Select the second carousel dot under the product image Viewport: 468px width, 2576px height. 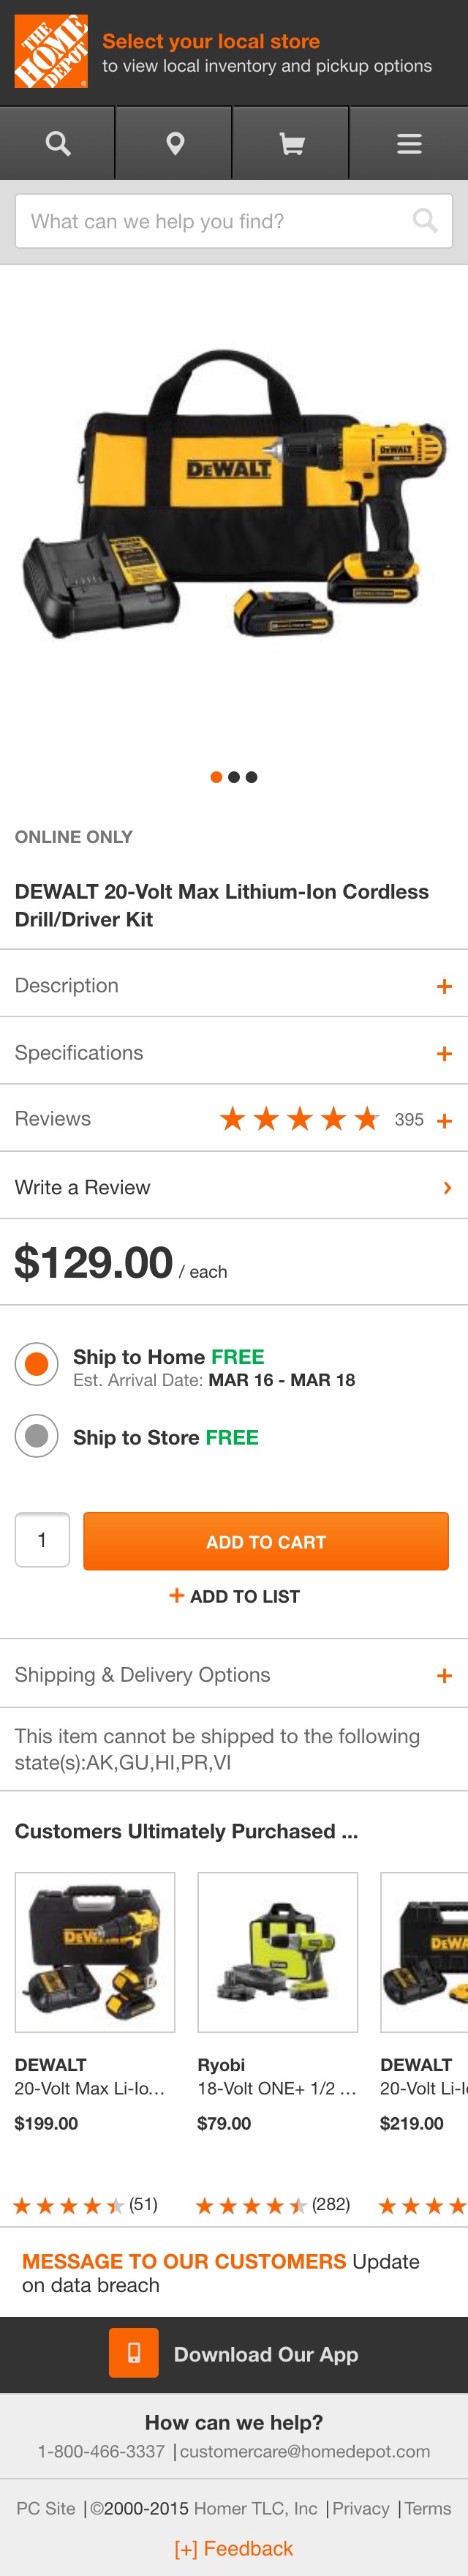[233, 776]
